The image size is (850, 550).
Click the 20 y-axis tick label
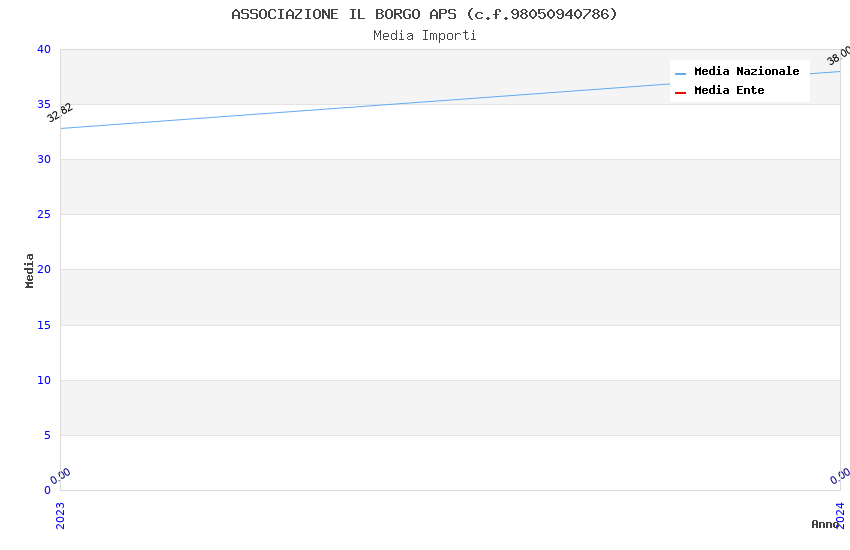(44, 269)
